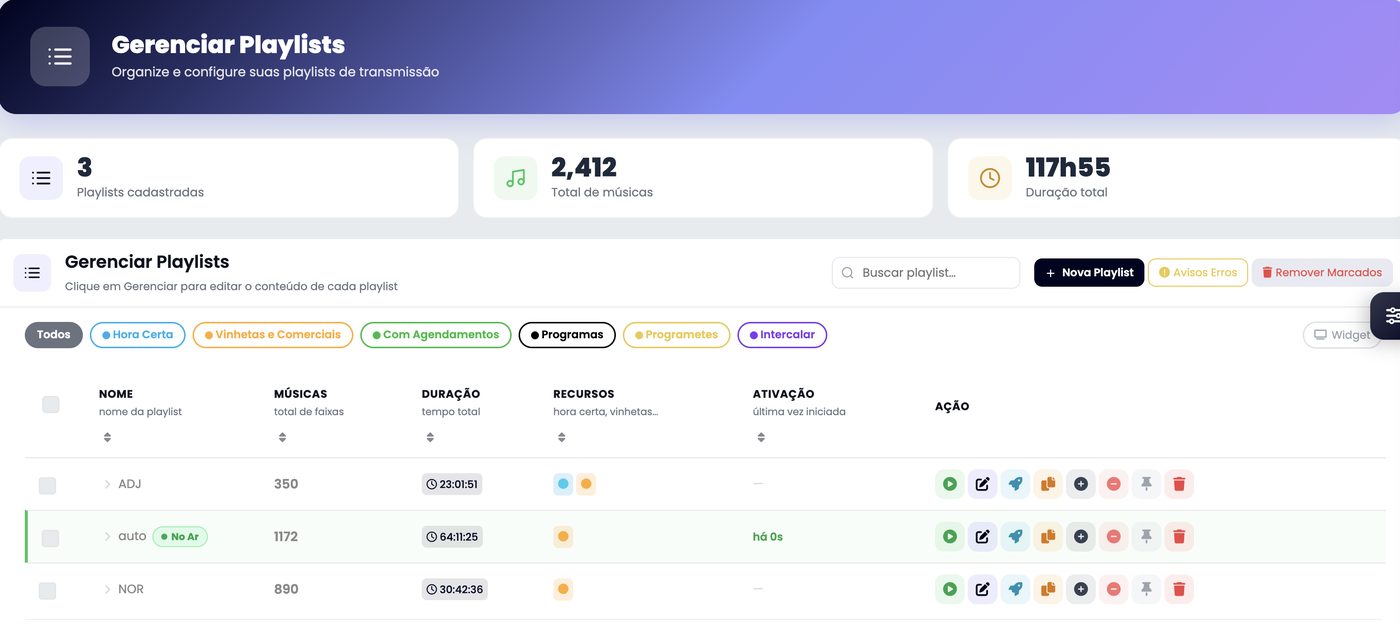This screenshot has width=1400, height=624.
Task: Sort by the DURAÇÃO column arrows
Action: 430,438
